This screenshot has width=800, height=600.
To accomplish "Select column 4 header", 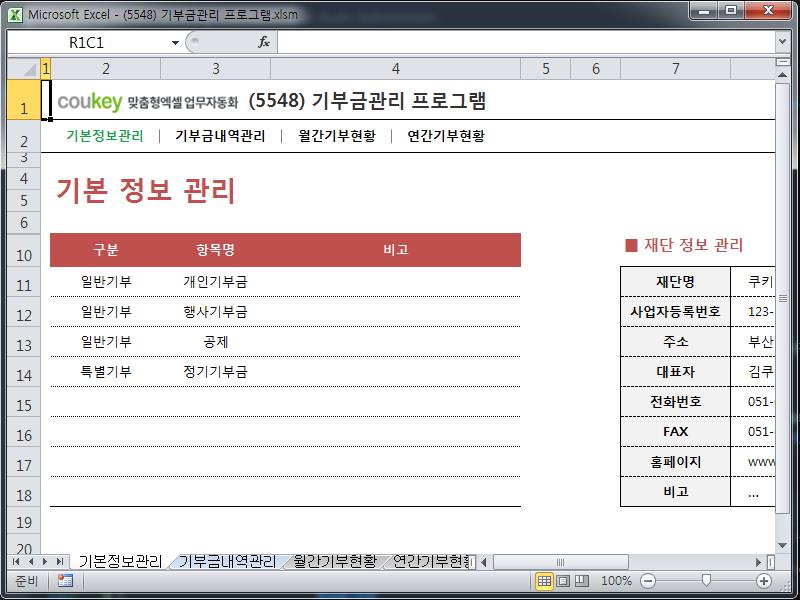I will 395,68.
